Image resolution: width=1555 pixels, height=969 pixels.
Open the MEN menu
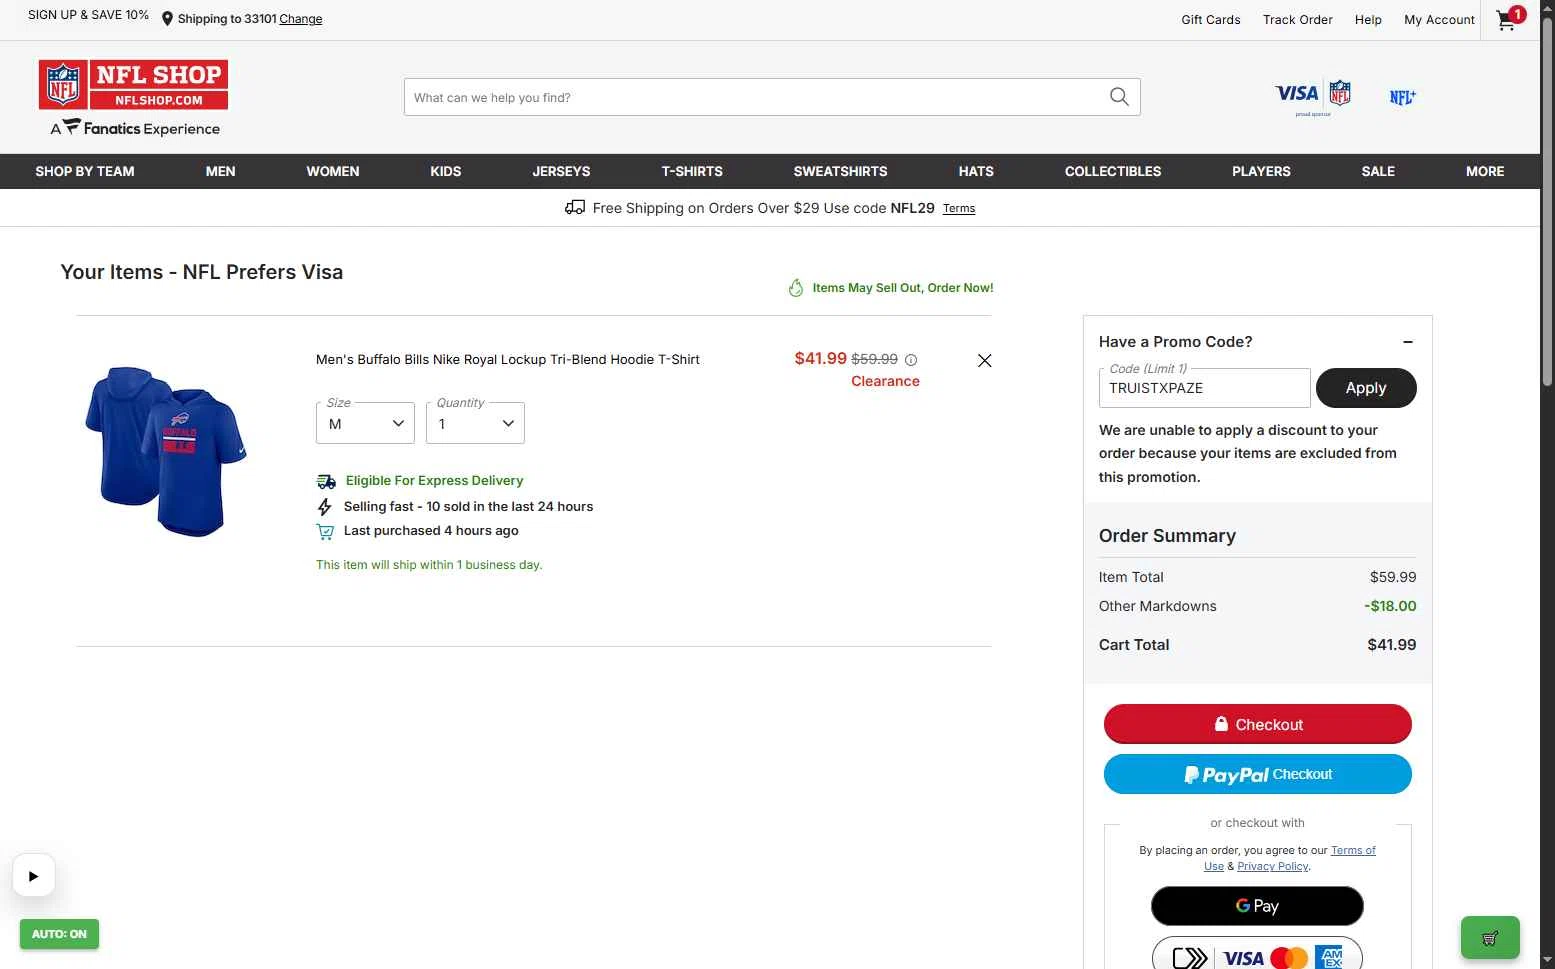(220, 171)
